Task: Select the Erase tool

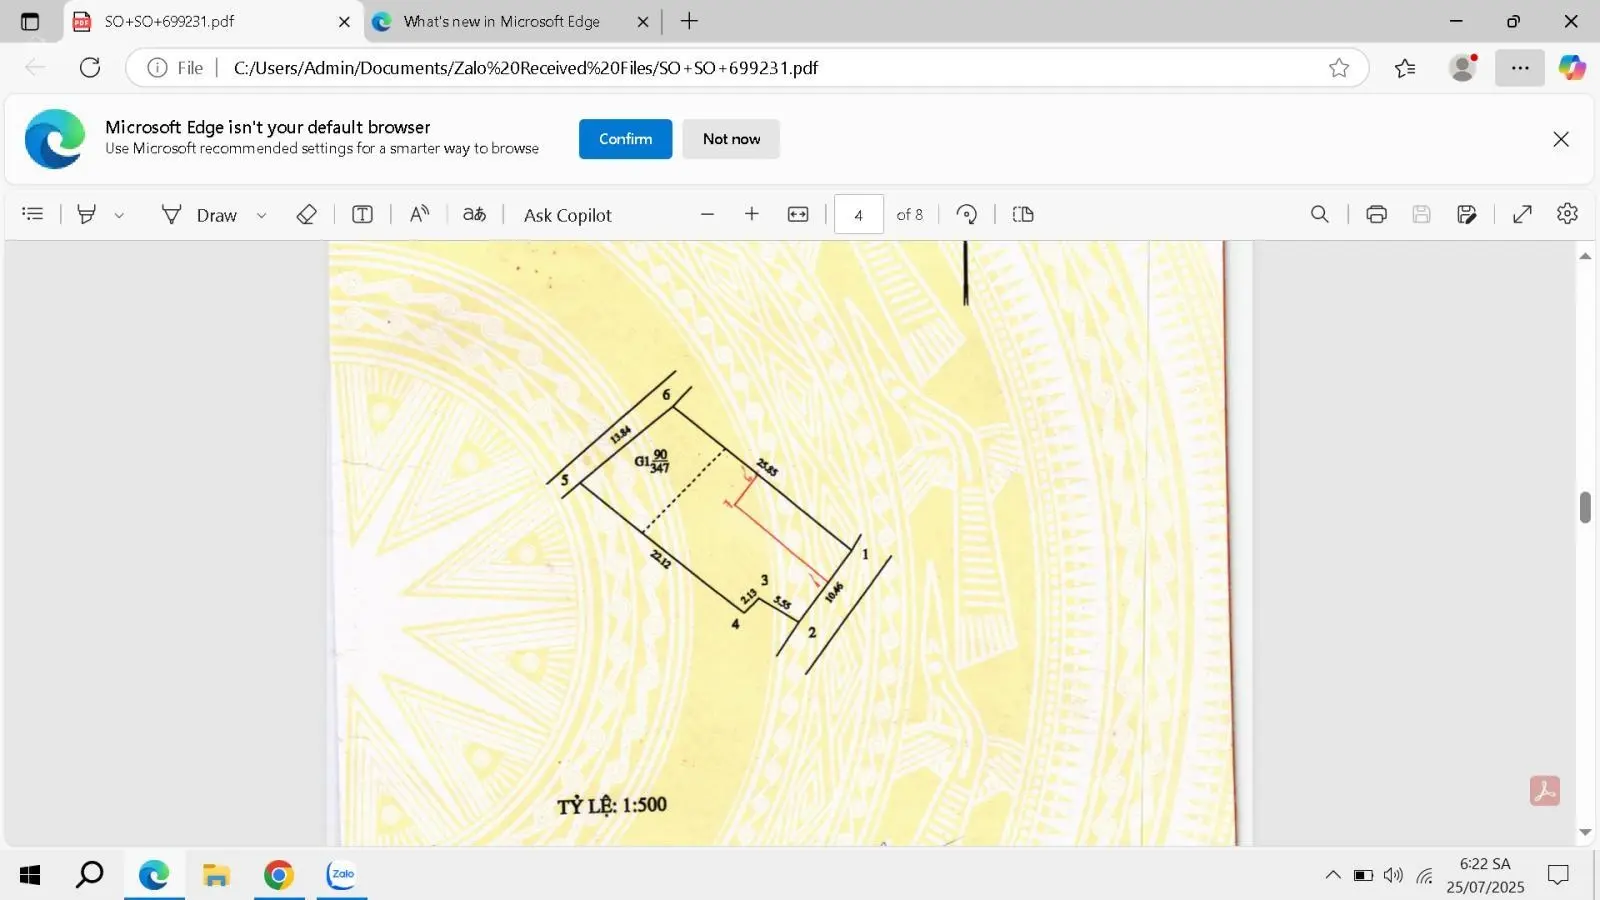Action: [307, 214]
